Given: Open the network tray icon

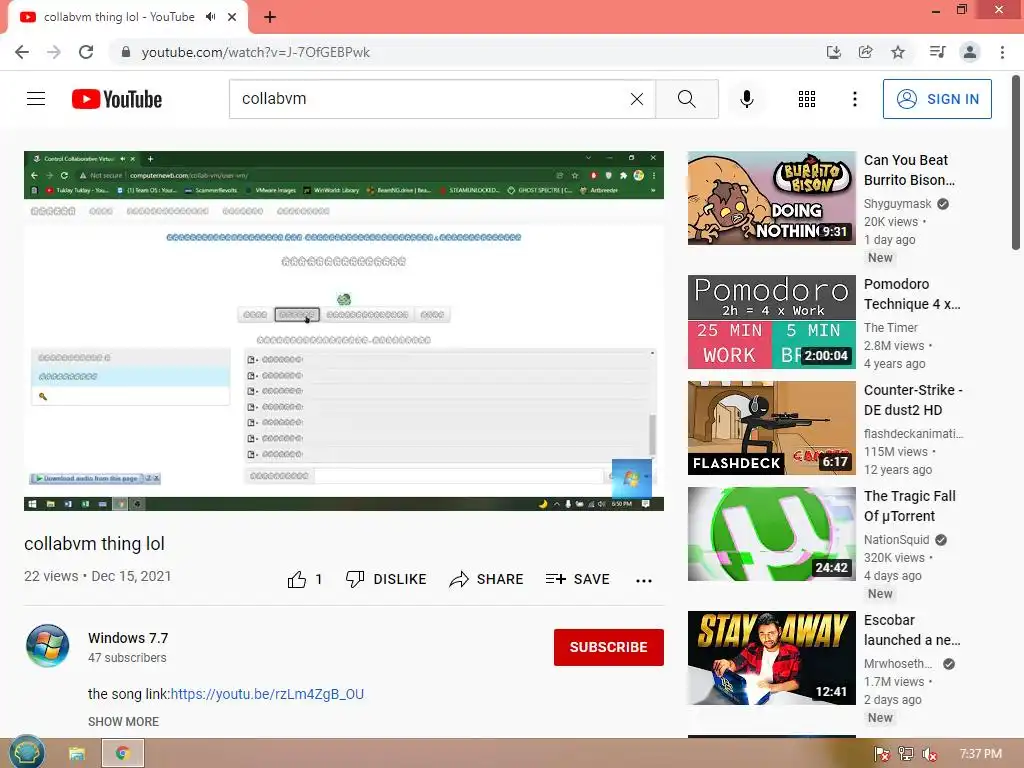Looking at the screenshot, I should (x=906, y=754).
